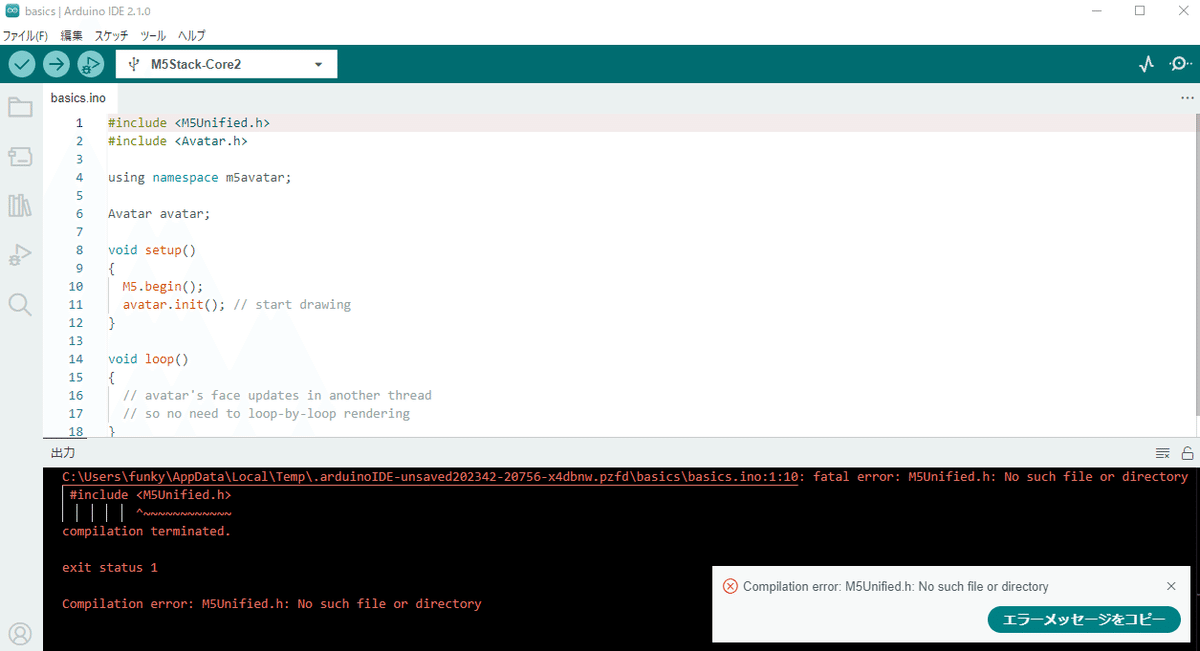This screenshot has height=651, width=1200.
Task: Open the editor tab overflow (three dots) menu
Action: [x=1187, y=98]
